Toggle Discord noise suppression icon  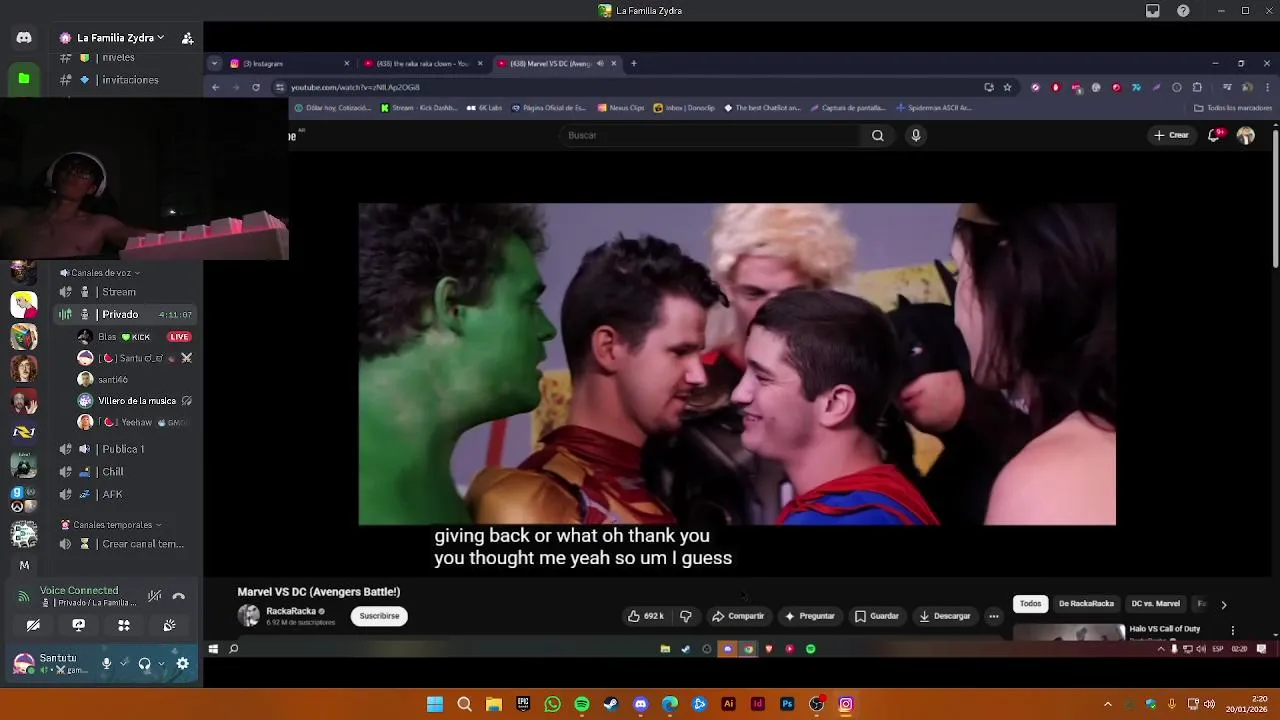pos(154,596)
